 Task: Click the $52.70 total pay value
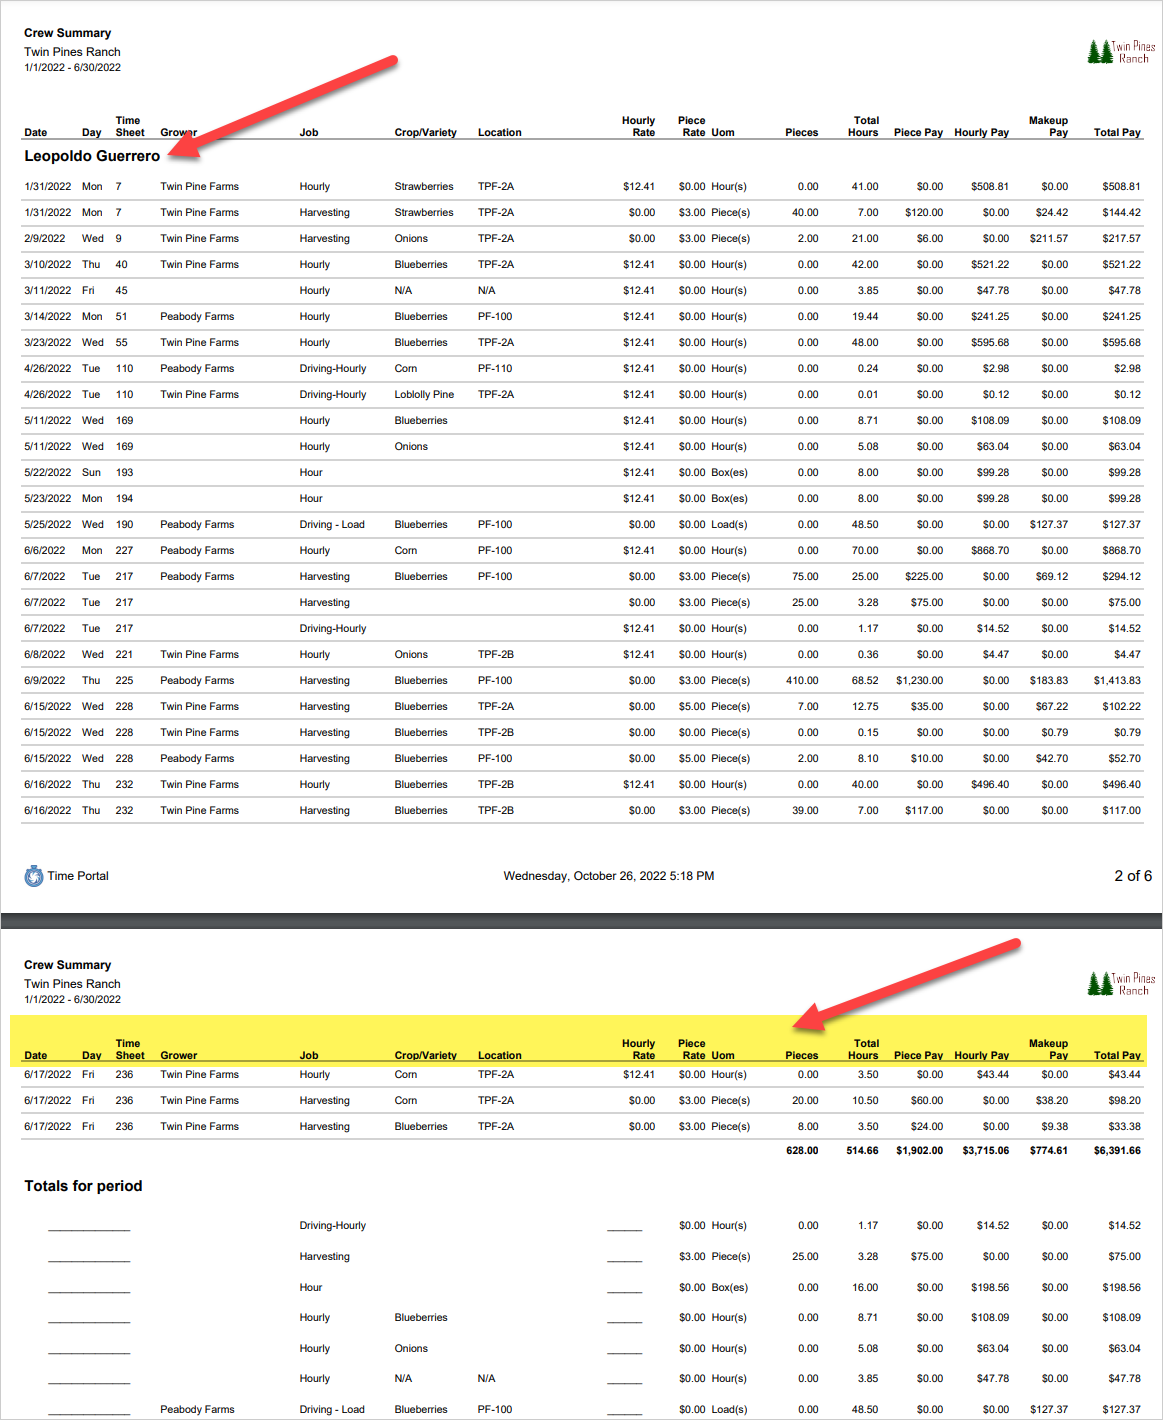coord(1125,759)
